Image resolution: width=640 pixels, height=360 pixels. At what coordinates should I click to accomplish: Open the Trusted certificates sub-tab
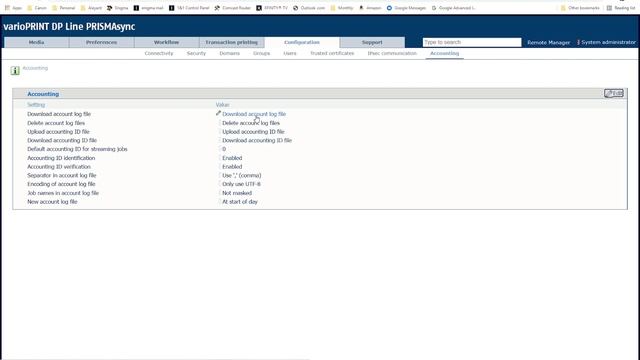pos(332,53)
